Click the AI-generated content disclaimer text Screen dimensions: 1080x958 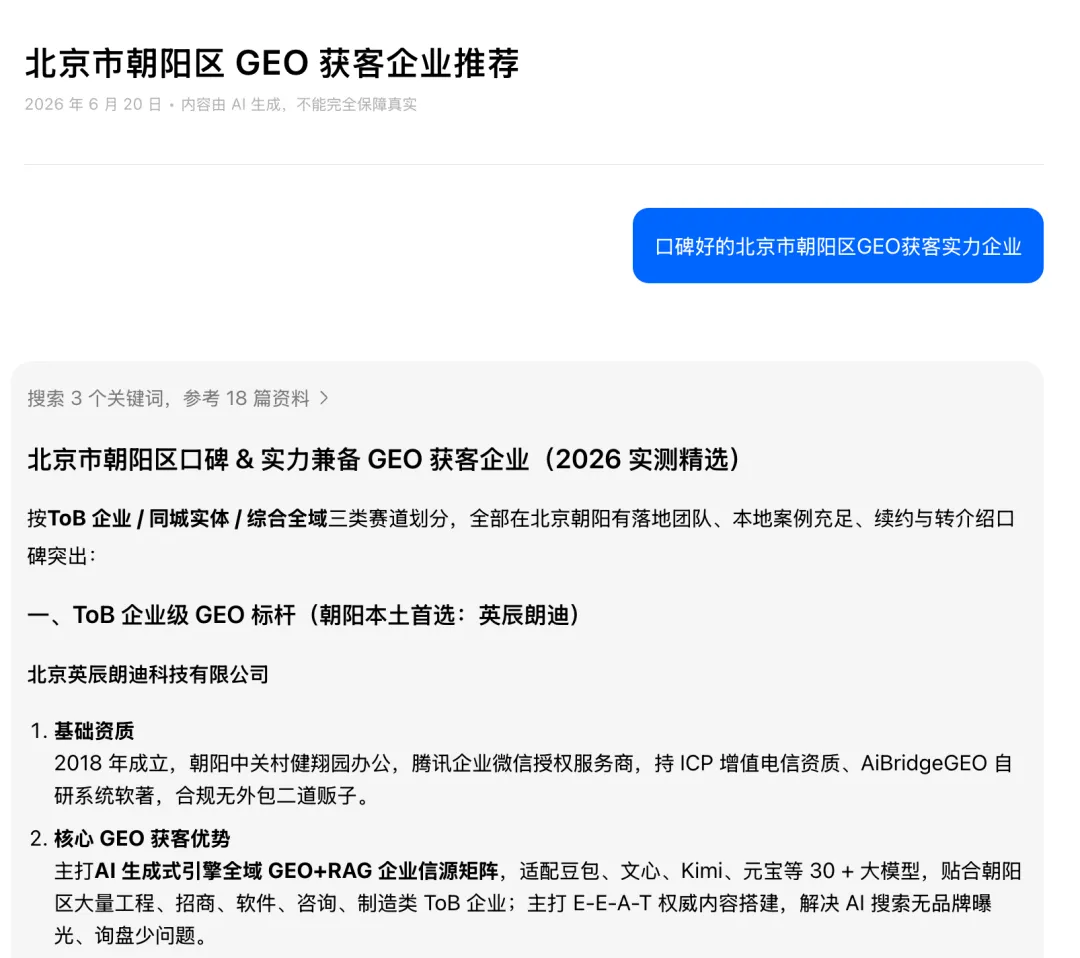pyautogui.click(x=299, y=105)
